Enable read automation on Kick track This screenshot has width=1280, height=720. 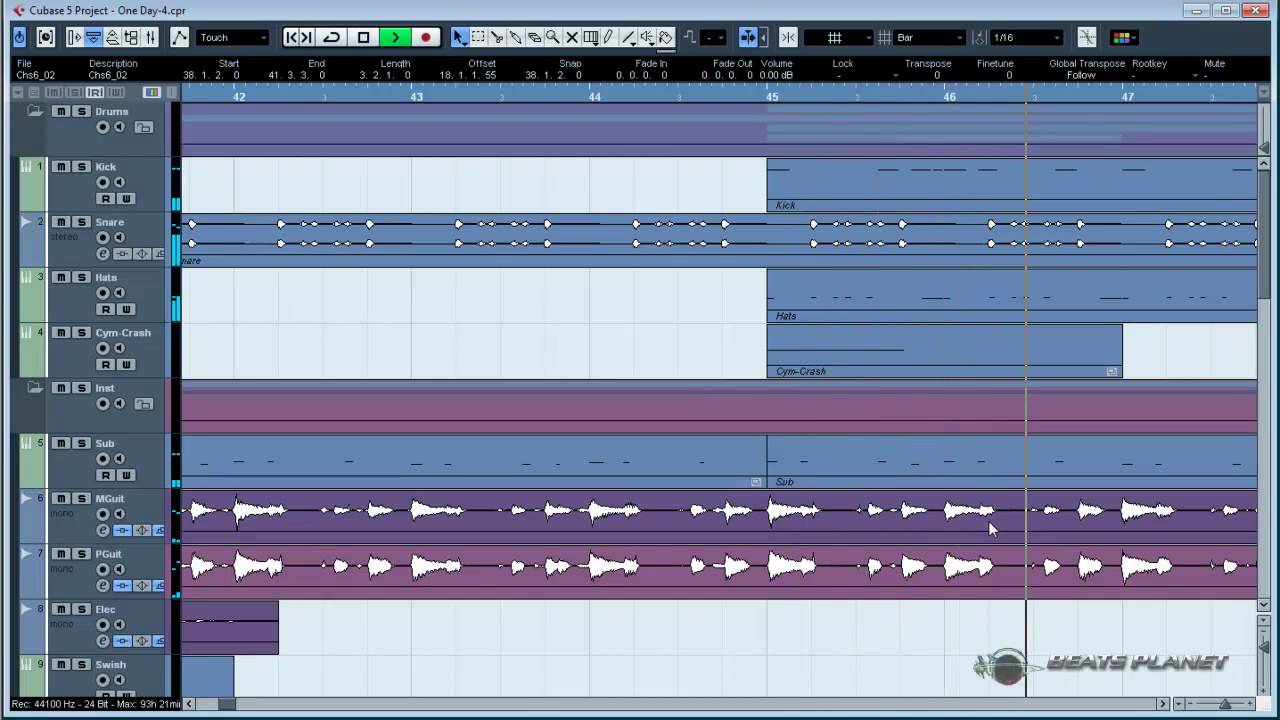[104, 198]
